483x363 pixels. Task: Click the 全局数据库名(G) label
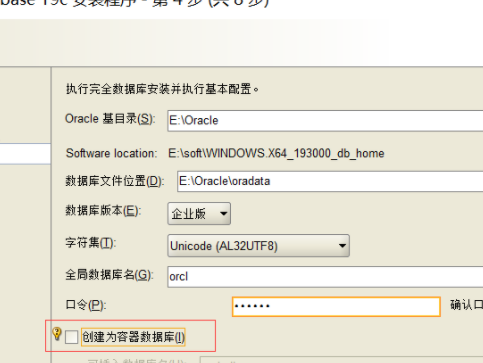(x=109, y=275)
